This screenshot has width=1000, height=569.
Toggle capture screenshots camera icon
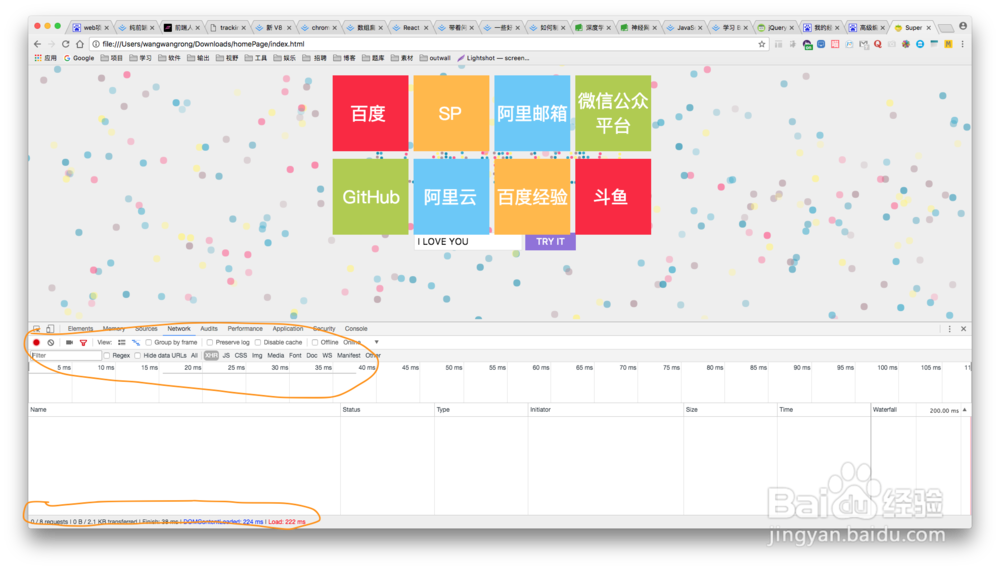pyautogui.click(x=70, y=343)
